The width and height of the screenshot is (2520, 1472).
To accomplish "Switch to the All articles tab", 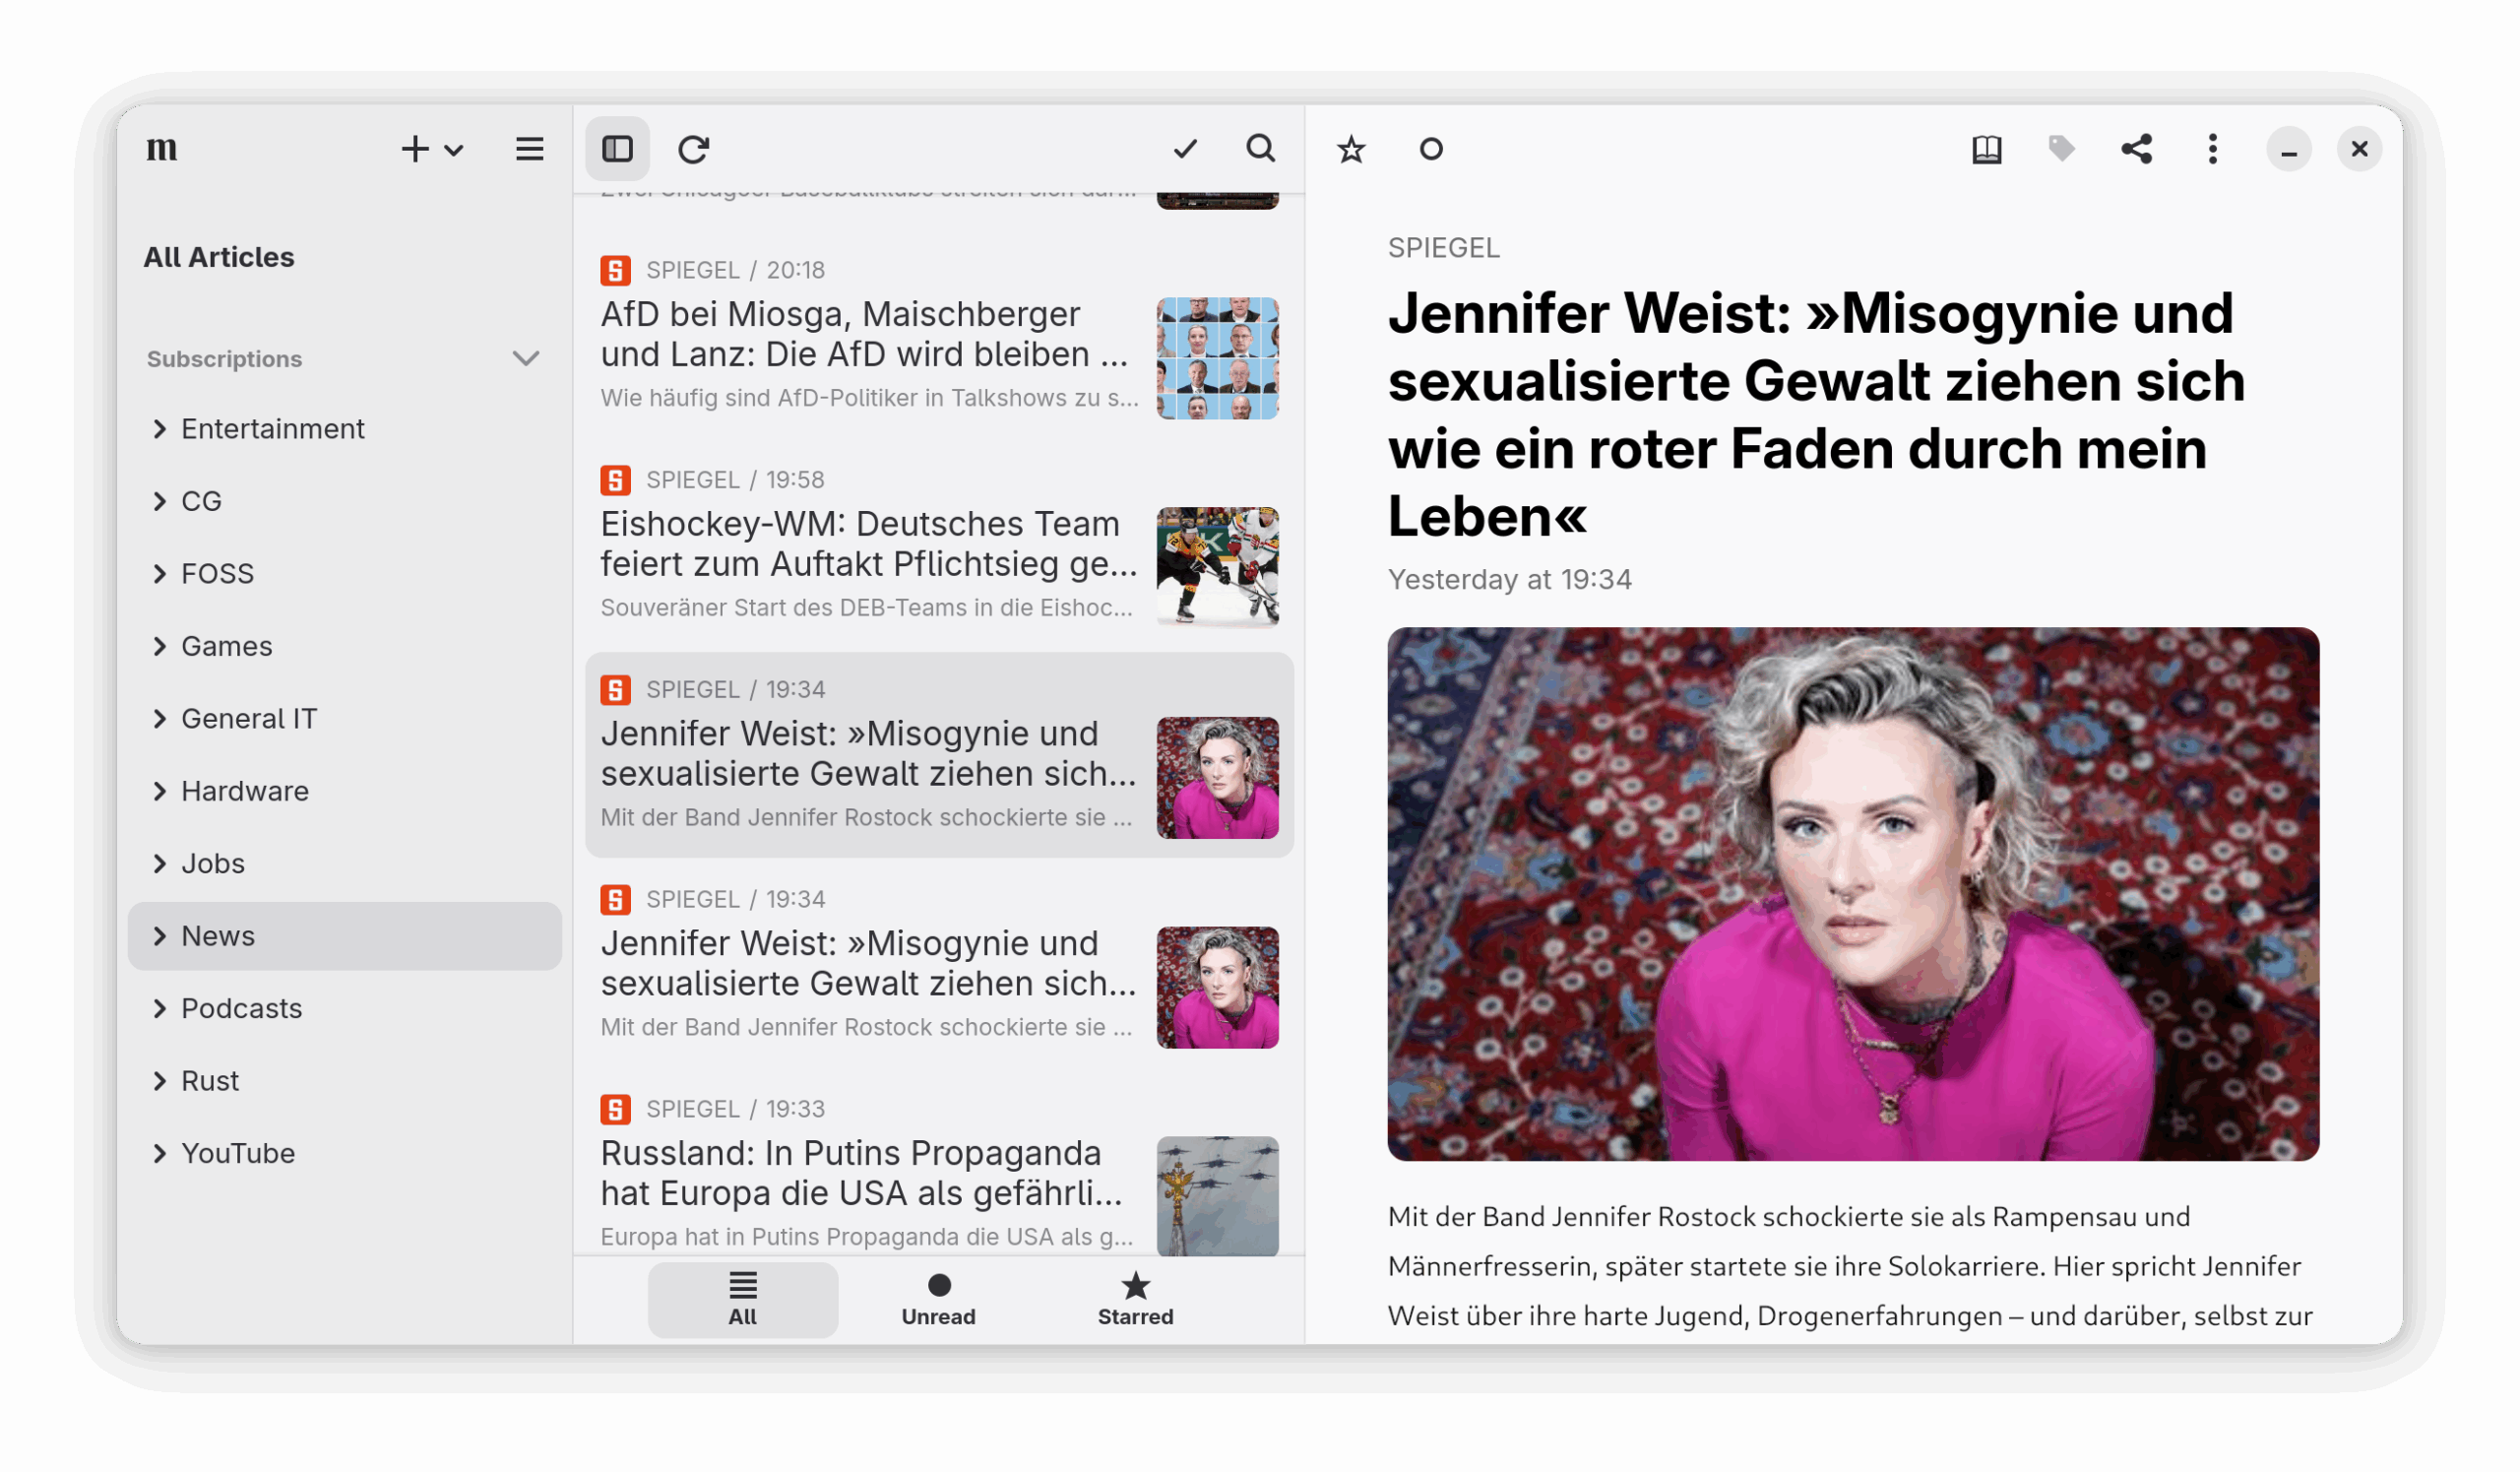I will [x=742, y=1299].
